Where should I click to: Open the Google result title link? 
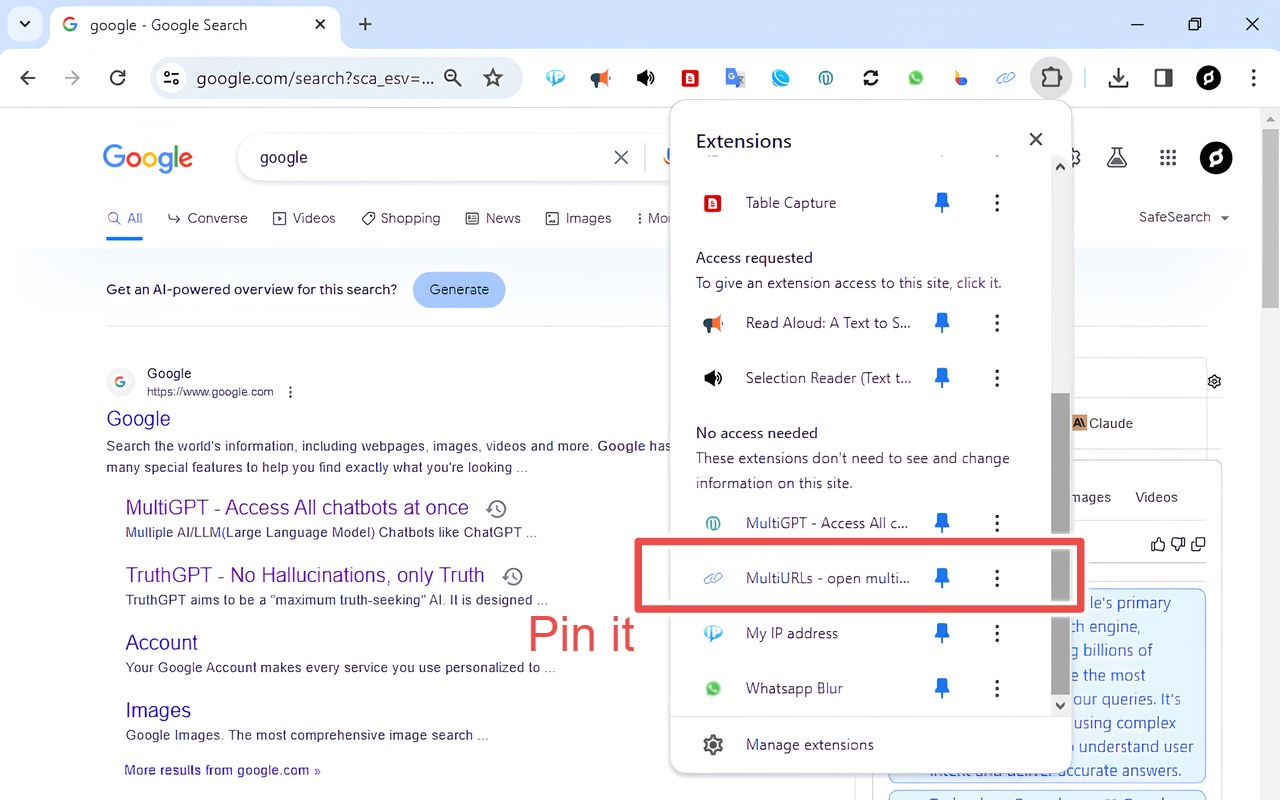pyautogui.click(x=138, y=419)
